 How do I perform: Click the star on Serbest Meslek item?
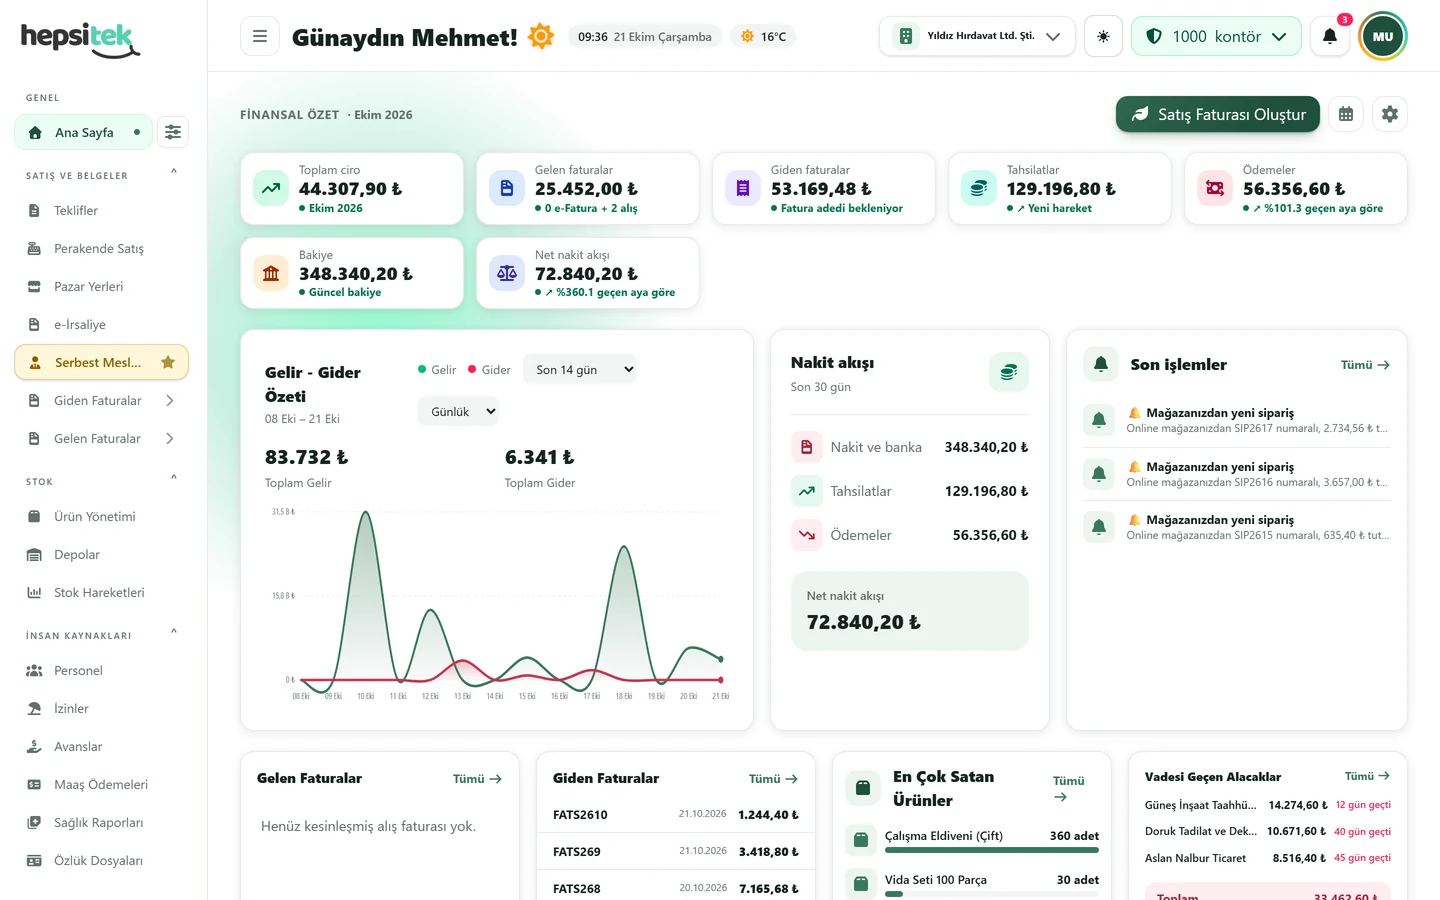point(168,362)
